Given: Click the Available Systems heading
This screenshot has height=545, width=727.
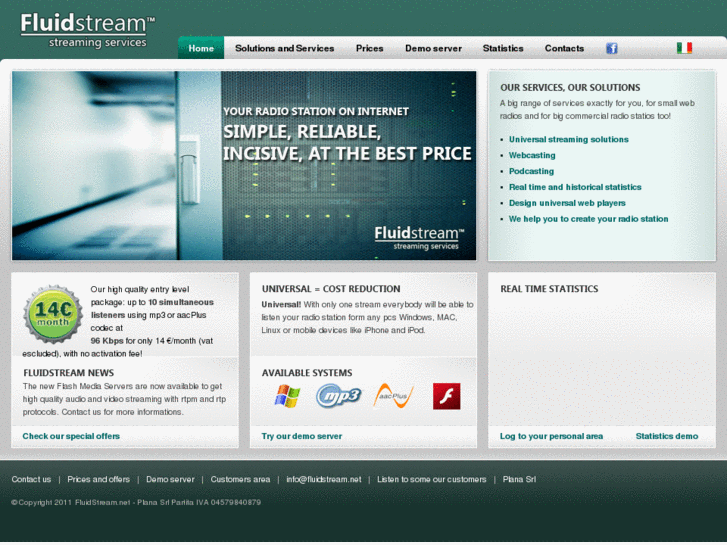Looking at the screenshot, I should click(307, 373).
